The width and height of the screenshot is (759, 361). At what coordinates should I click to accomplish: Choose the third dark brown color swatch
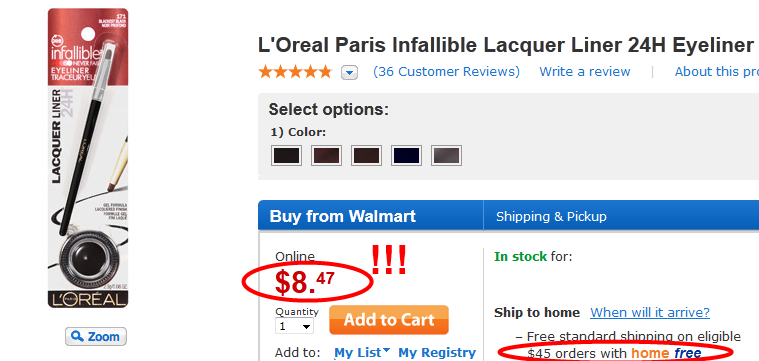click(x=366, y=156)
